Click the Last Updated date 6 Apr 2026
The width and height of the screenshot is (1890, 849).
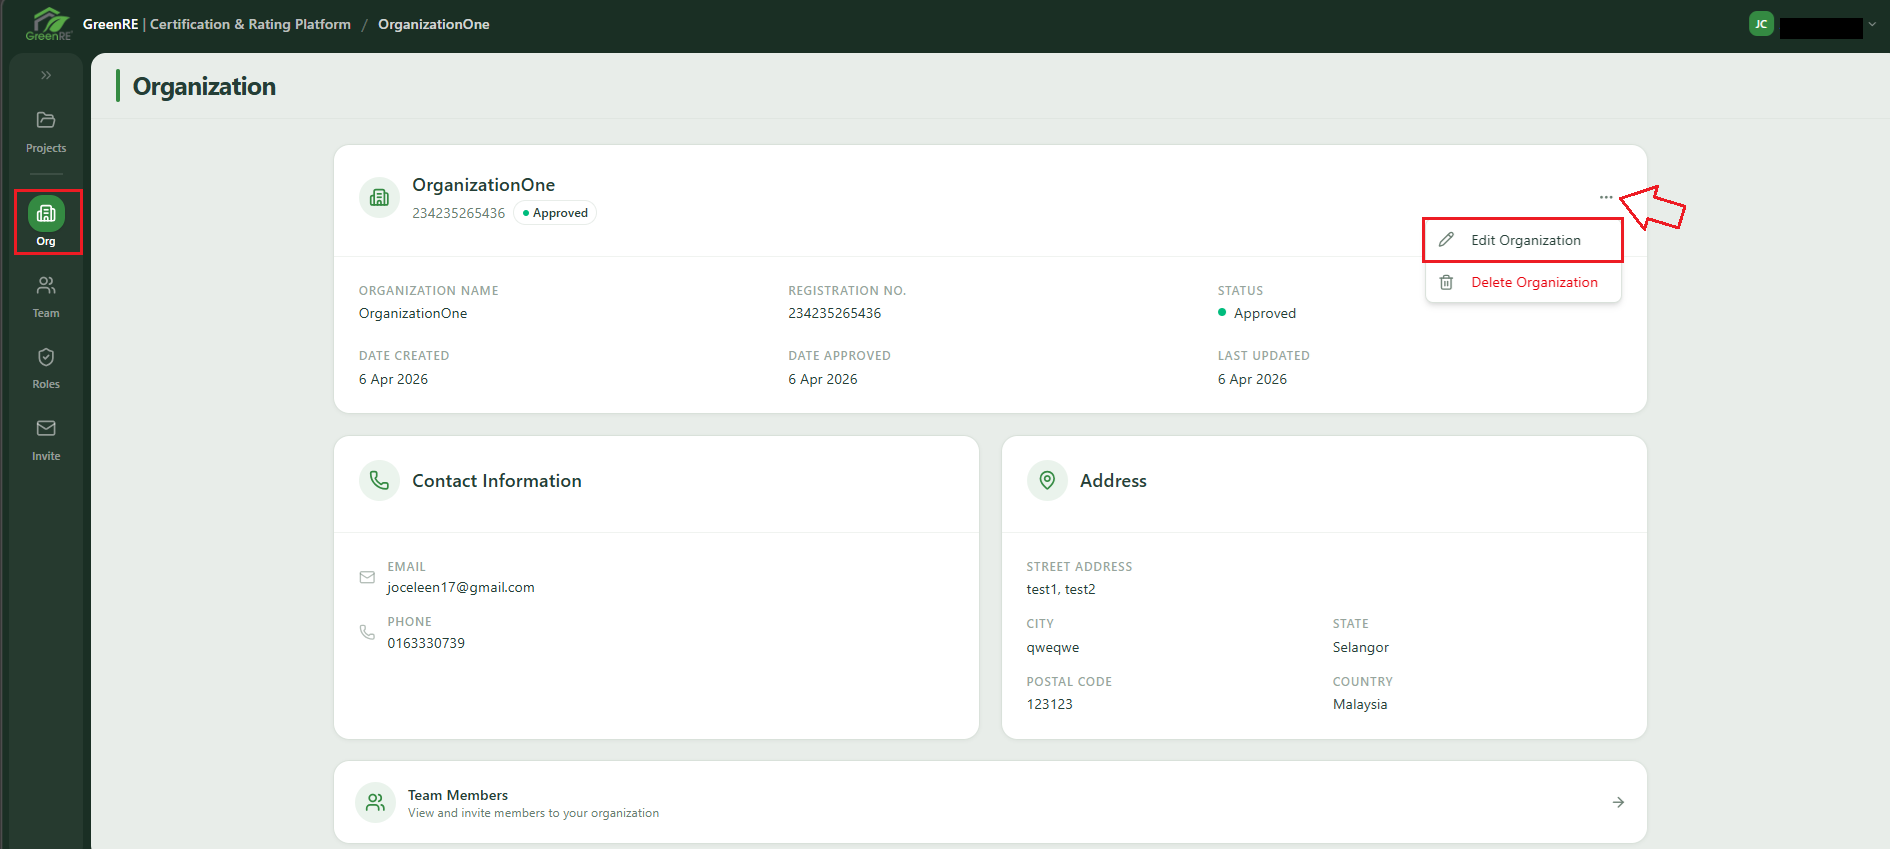pyautogui.click(x=1252, y=379)
